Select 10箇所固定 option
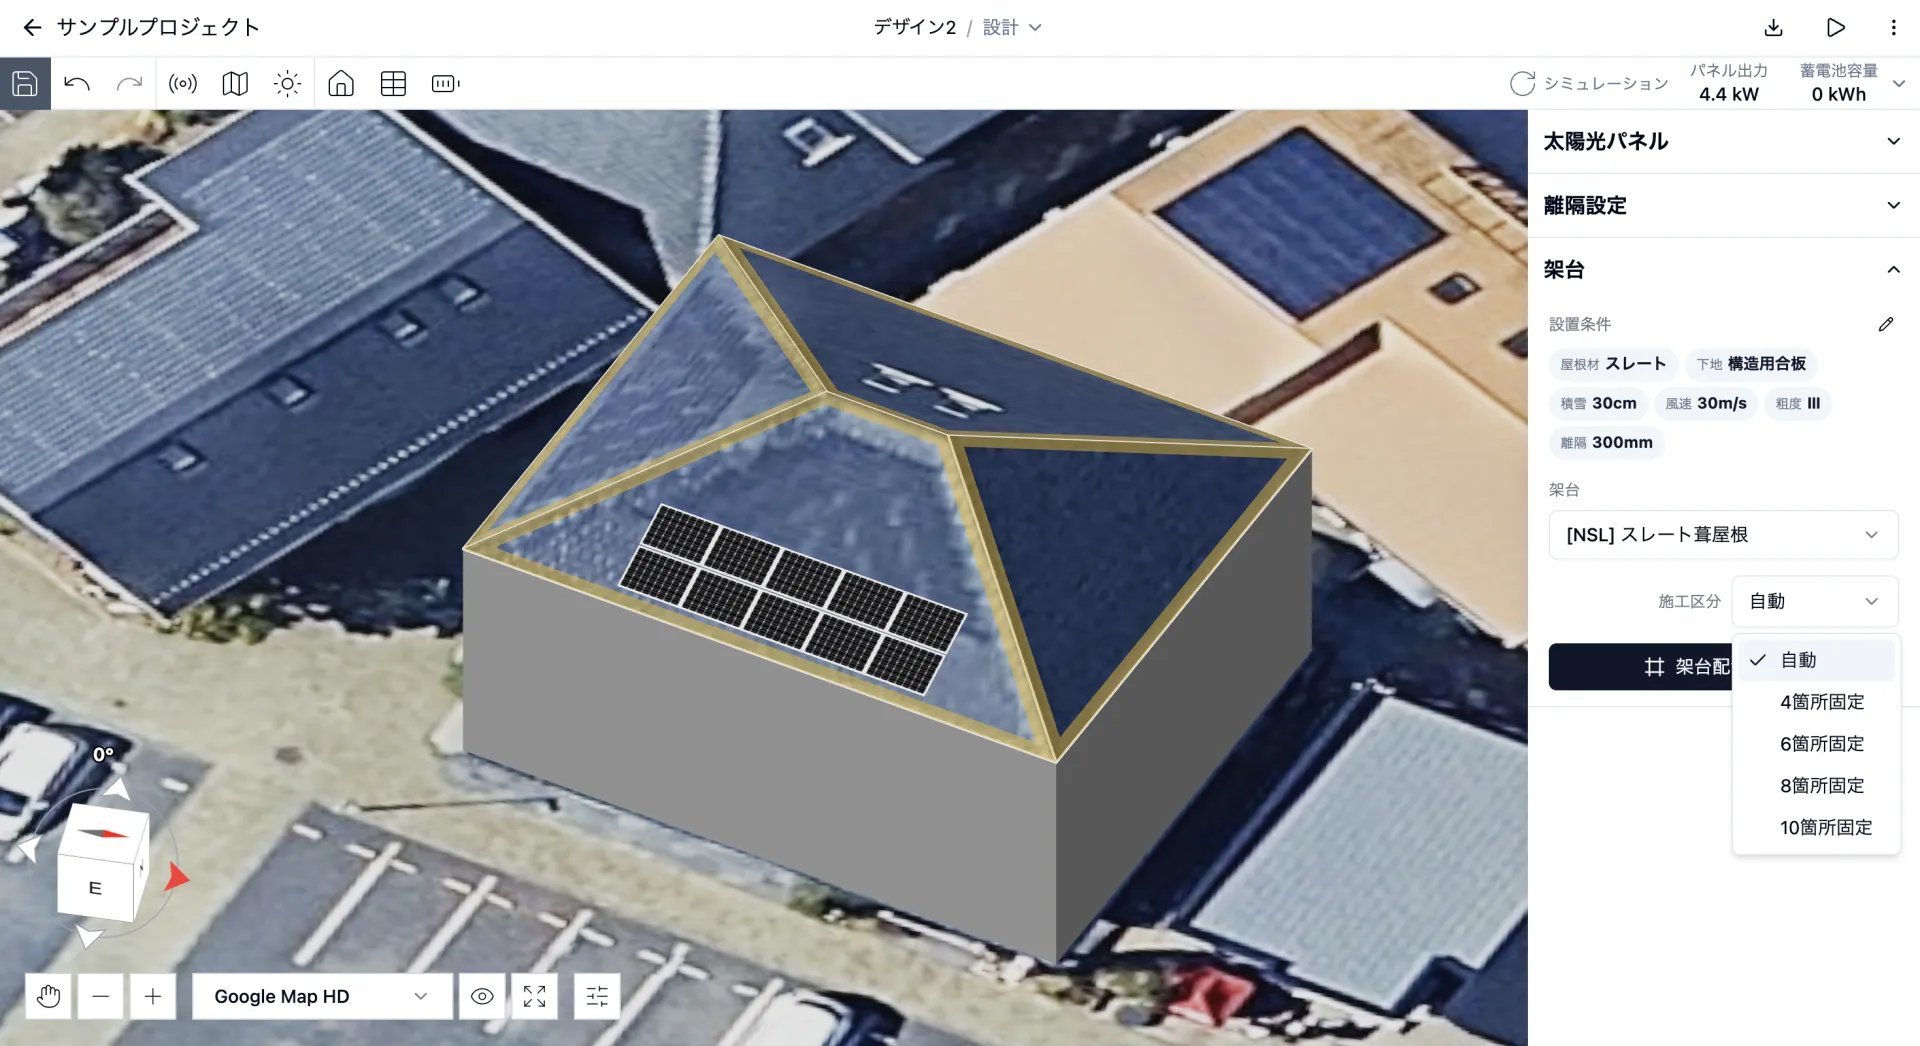Viewport: 1920px width, 1046px height. (1816, 828)
